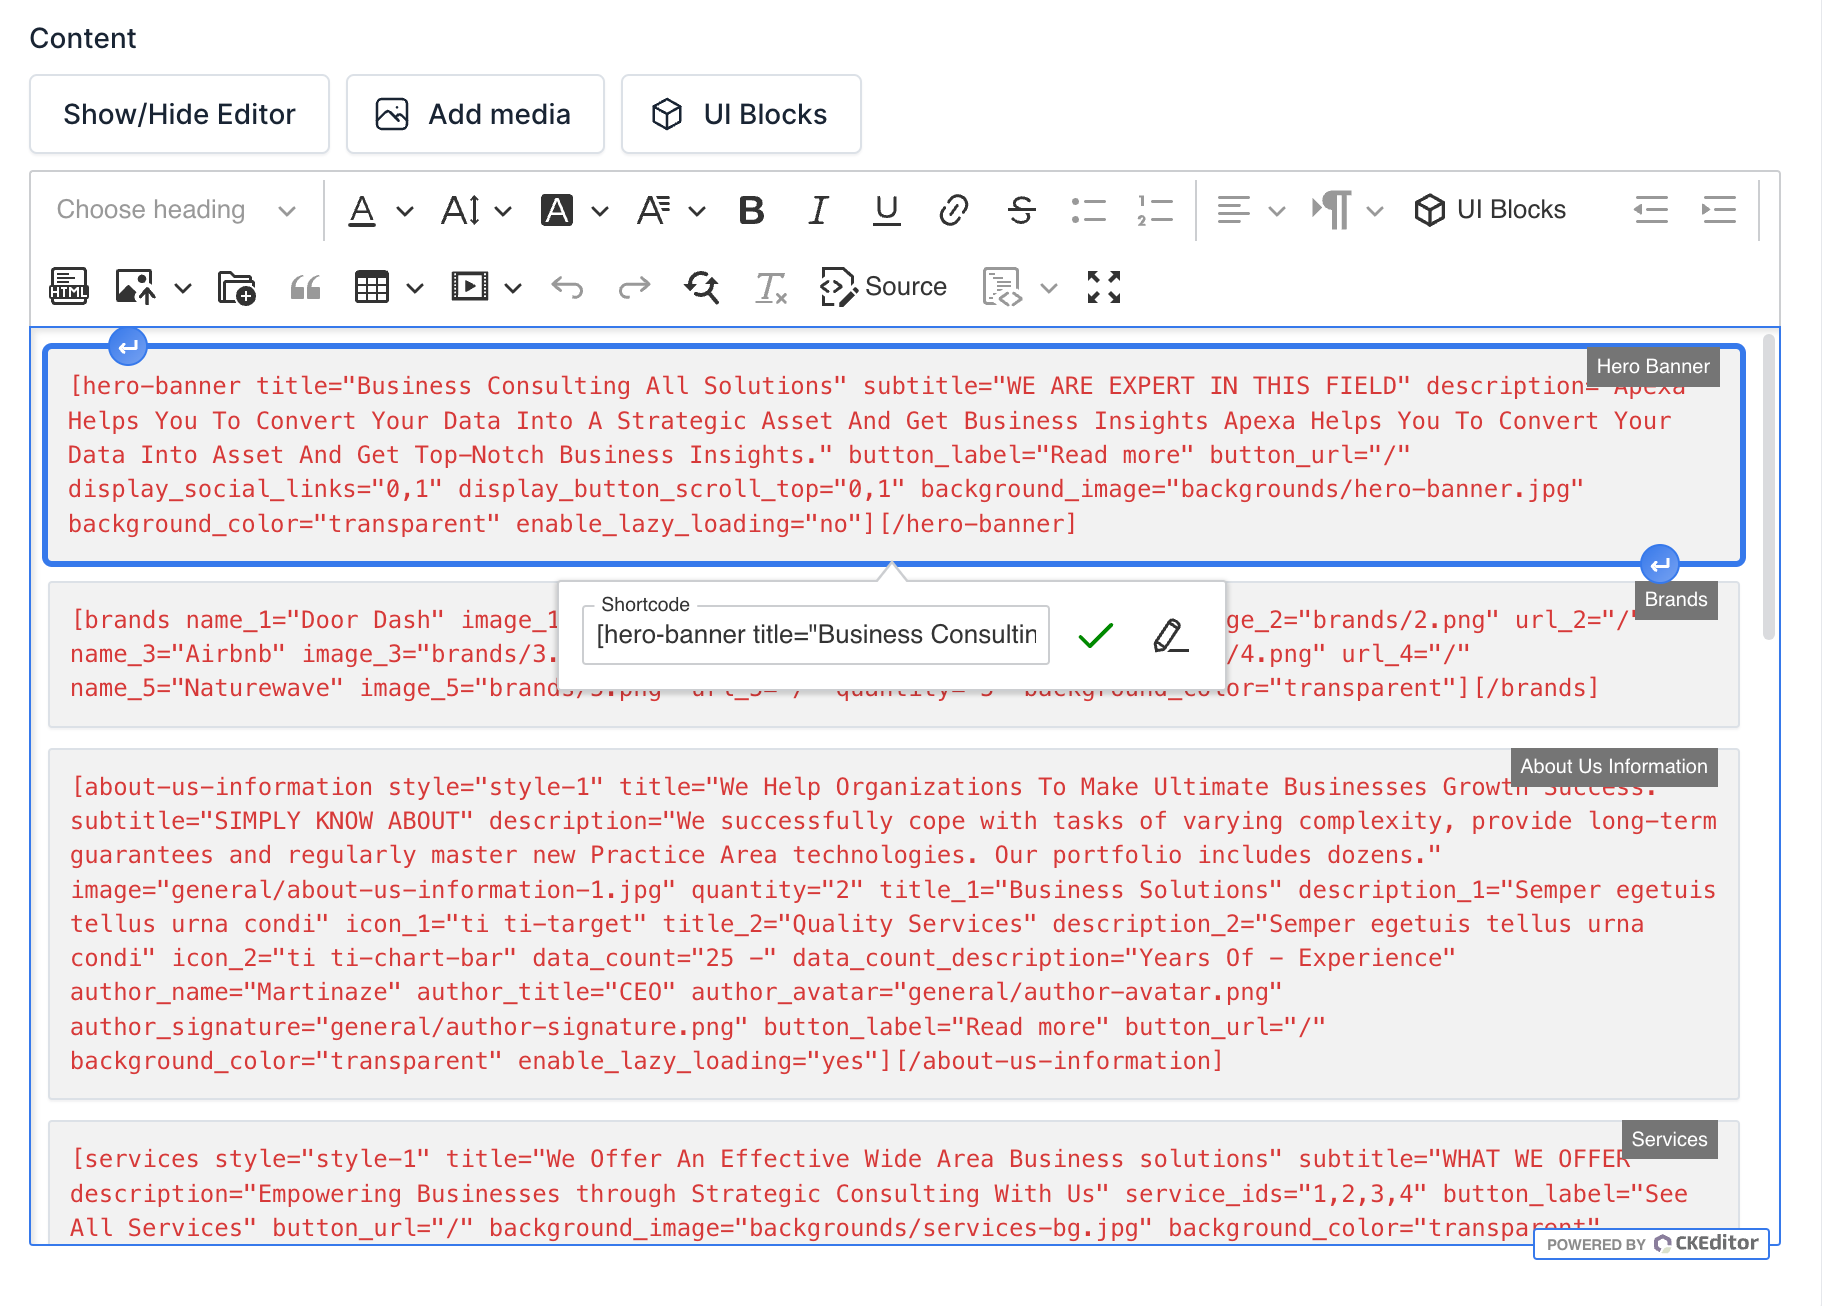Image resolution: width=1822 pixels, height=1306 pixels.
Task: Switch to Source editing mode
Action: (883, 287)
